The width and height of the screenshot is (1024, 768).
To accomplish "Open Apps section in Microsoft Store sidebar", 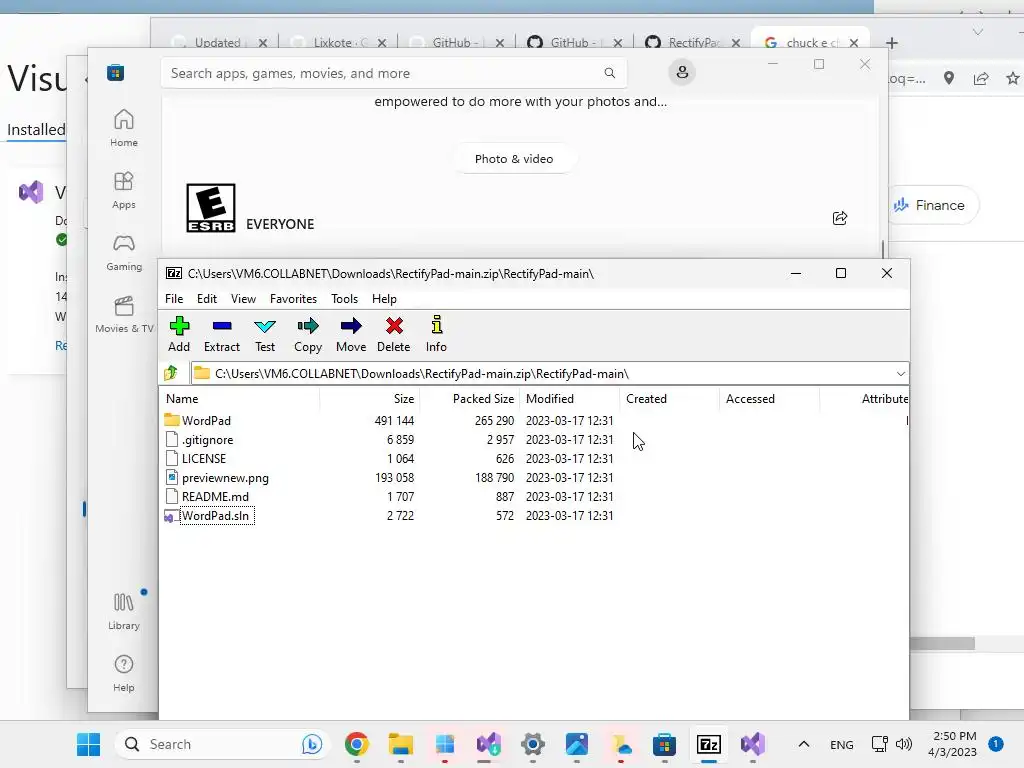I will pos(123,190).
